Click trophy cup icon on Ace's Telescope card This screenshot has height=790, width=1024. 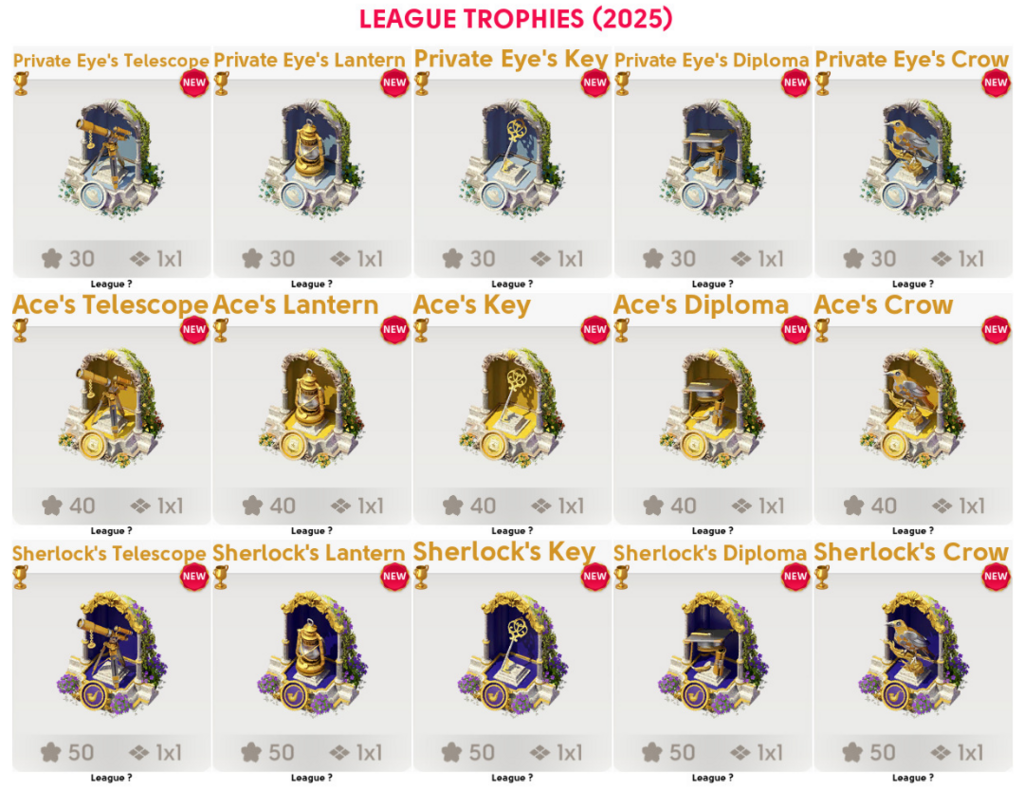tap(20, 330)
